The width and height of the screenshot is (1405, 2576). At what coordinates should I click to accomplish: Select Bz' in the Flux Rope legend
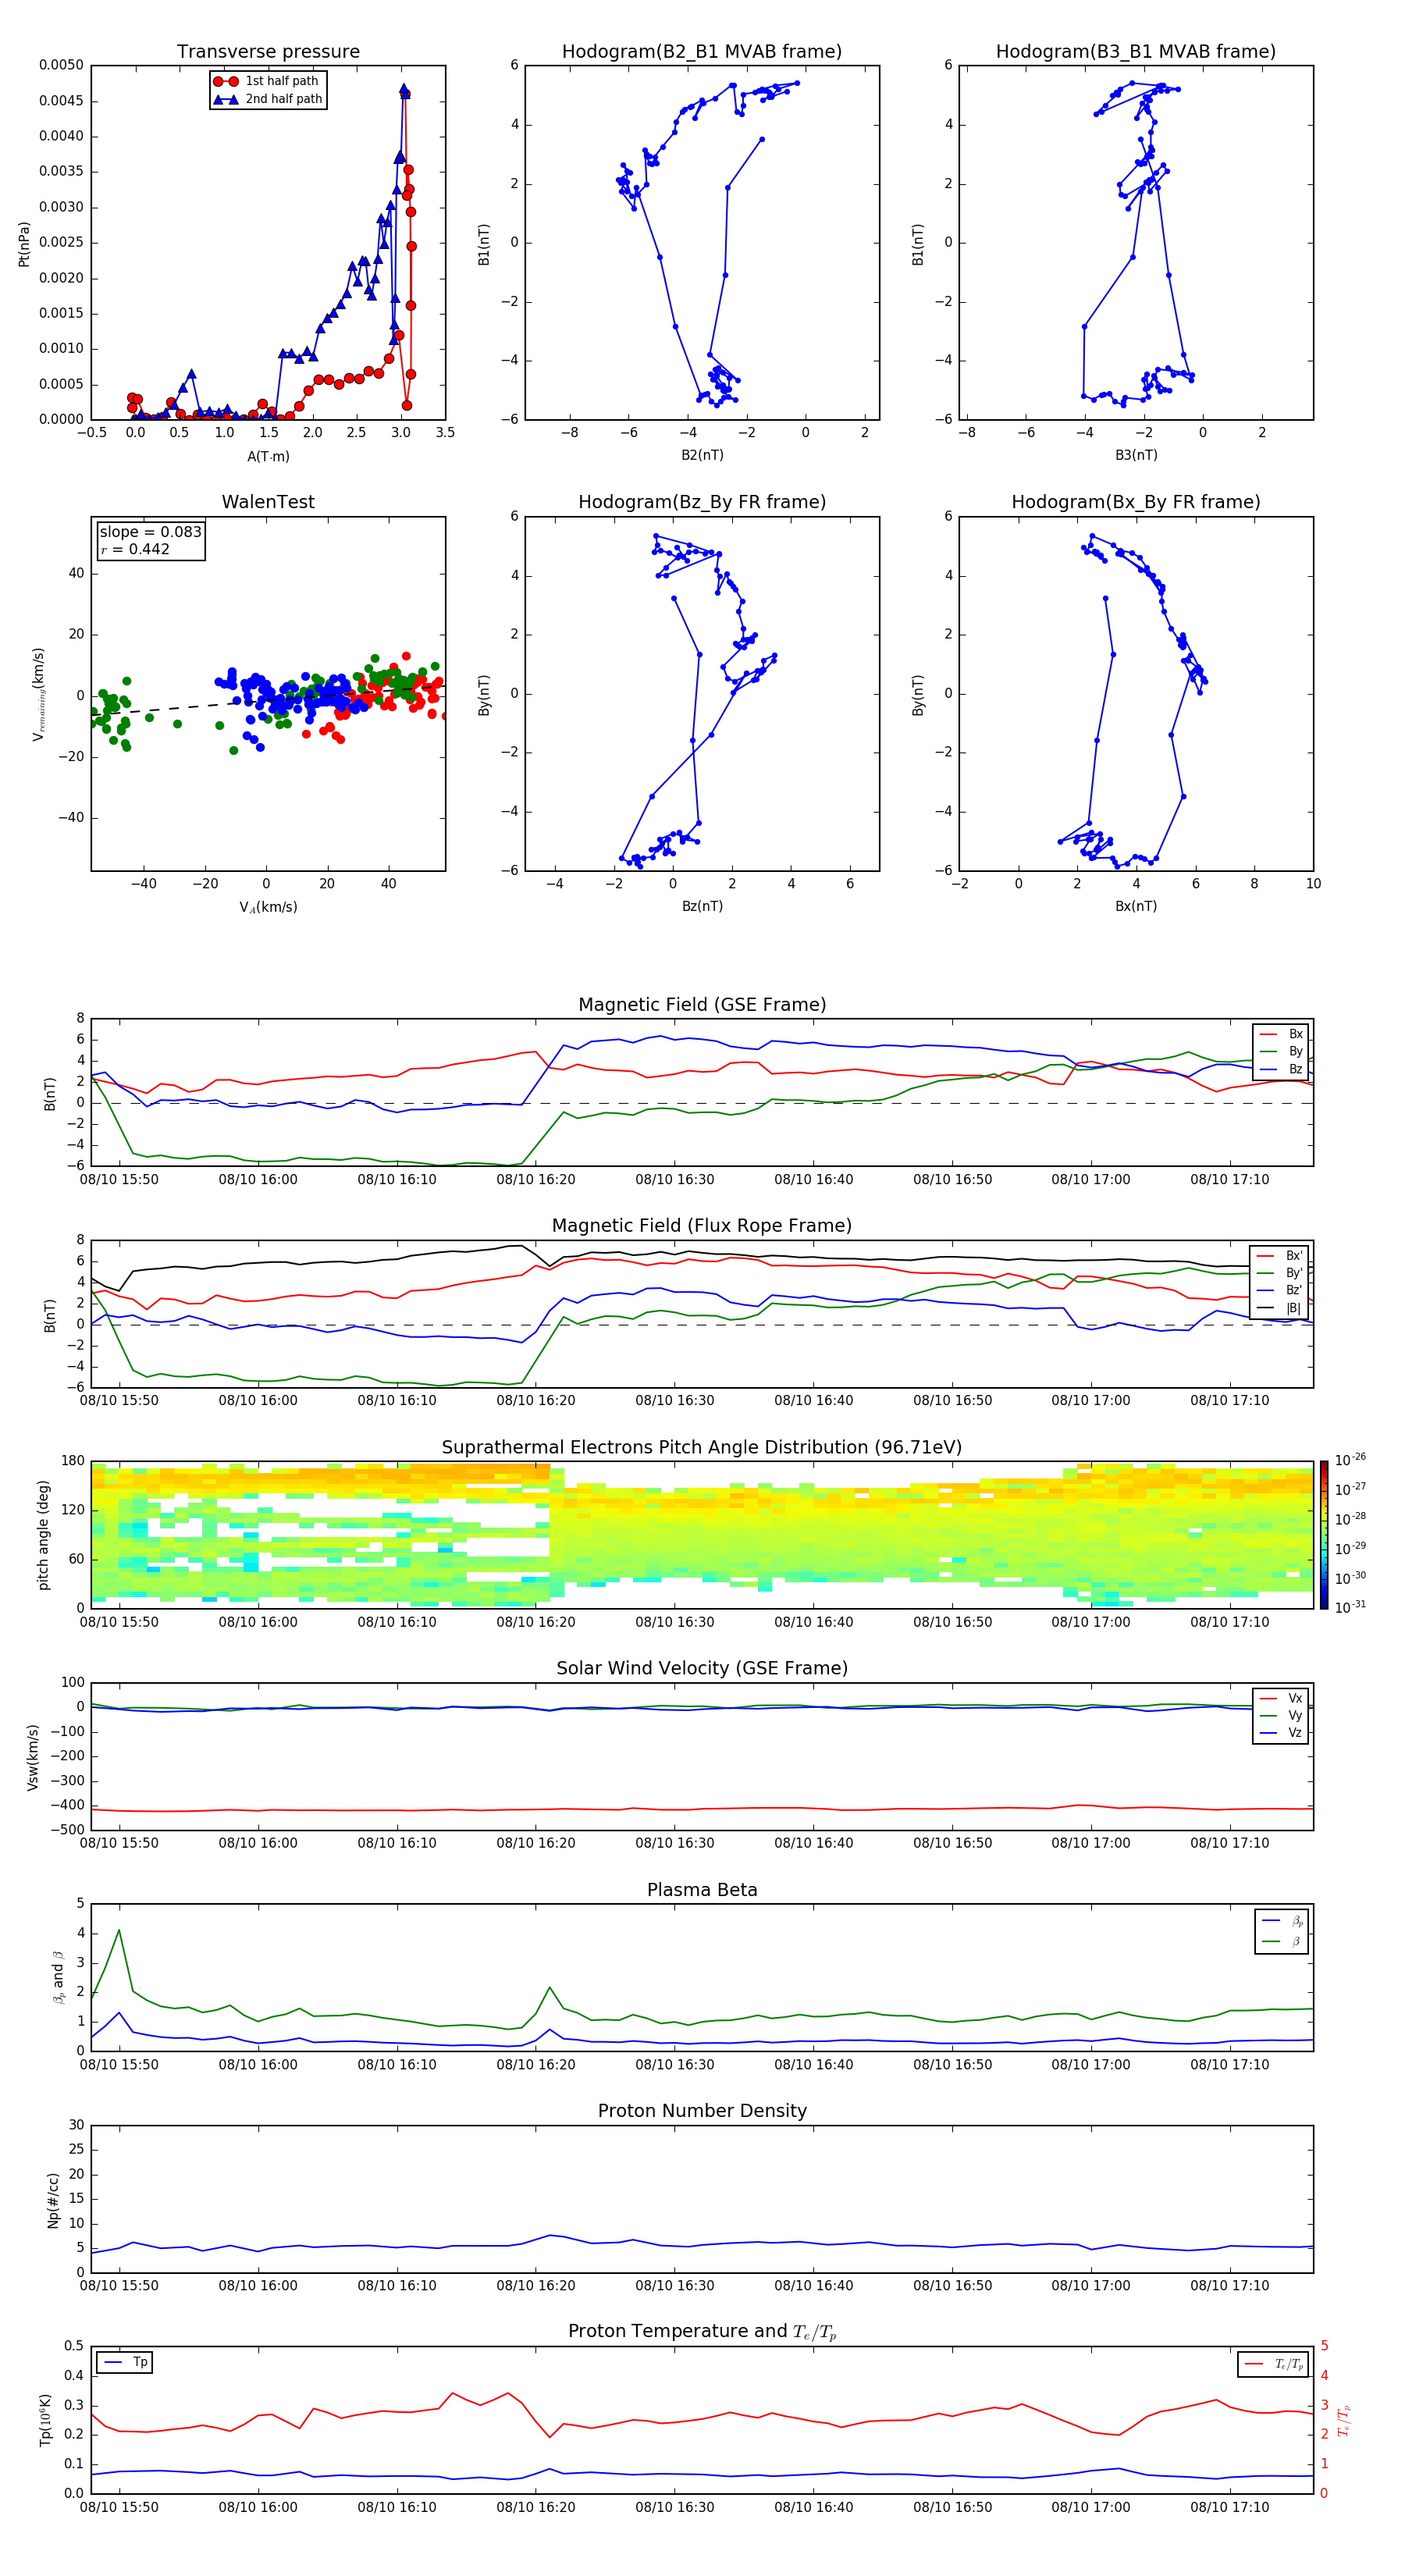tap(1280, 1290)
